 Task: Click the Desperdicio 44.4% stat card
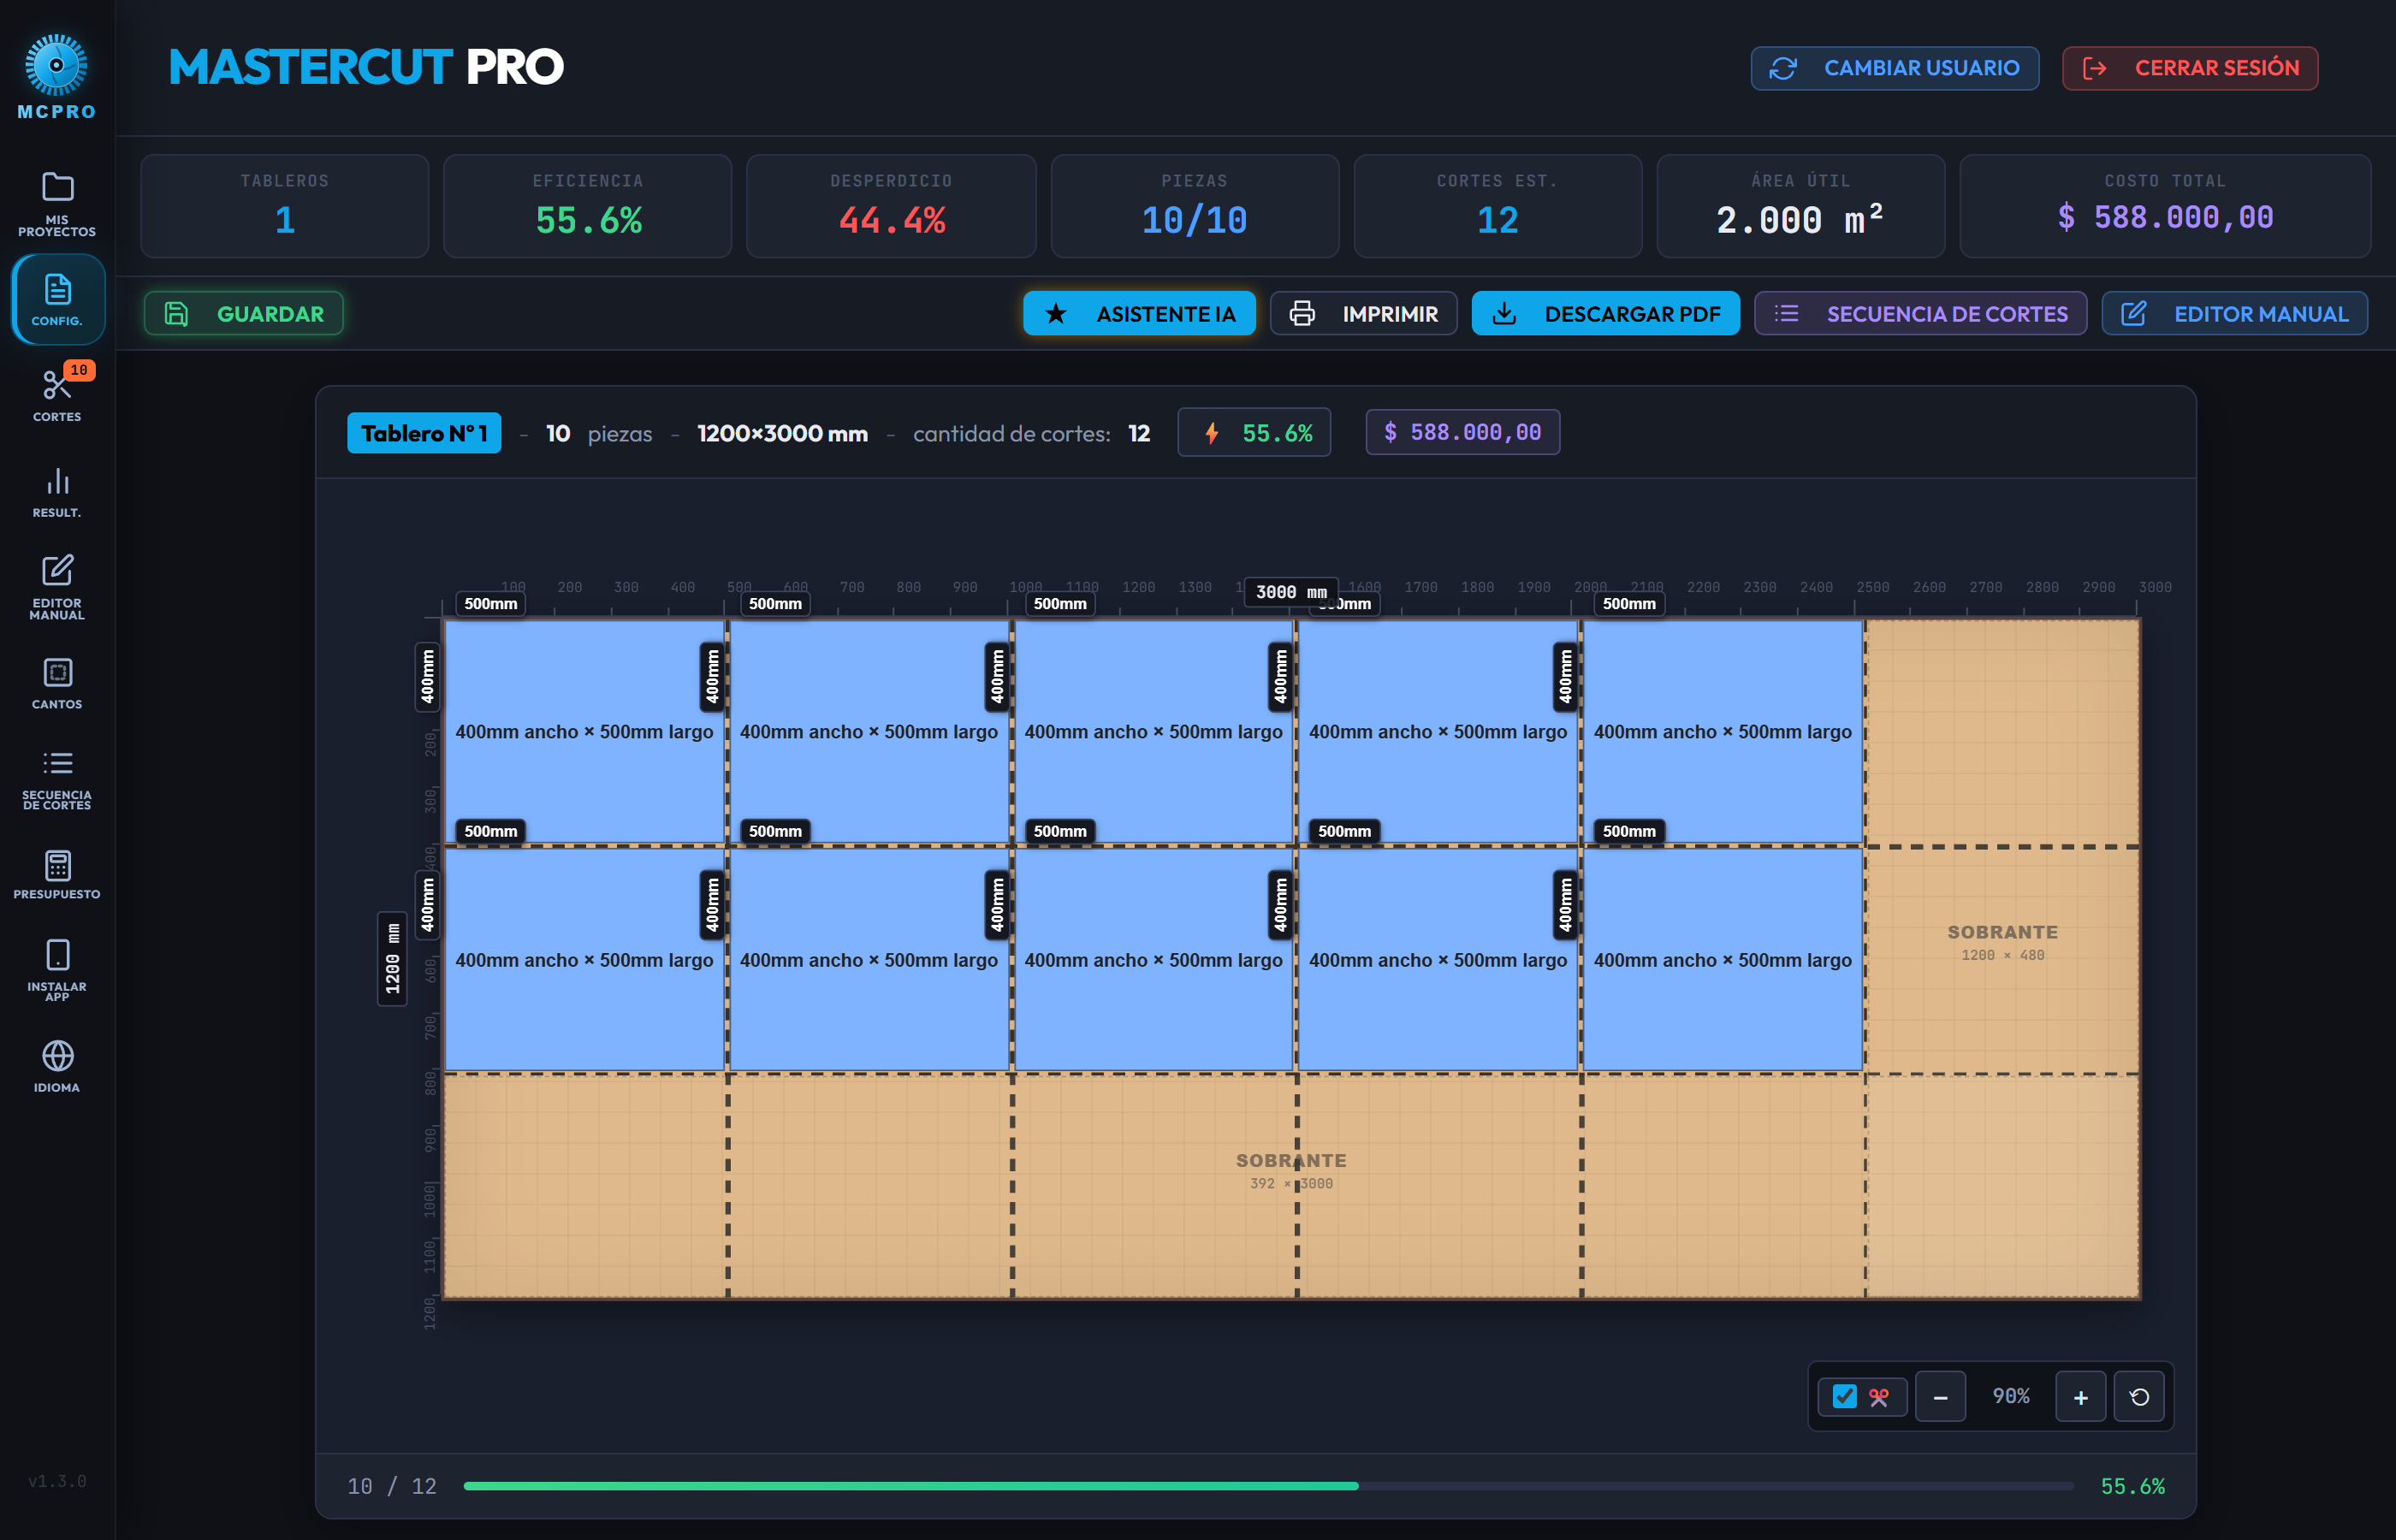[891, 206]
